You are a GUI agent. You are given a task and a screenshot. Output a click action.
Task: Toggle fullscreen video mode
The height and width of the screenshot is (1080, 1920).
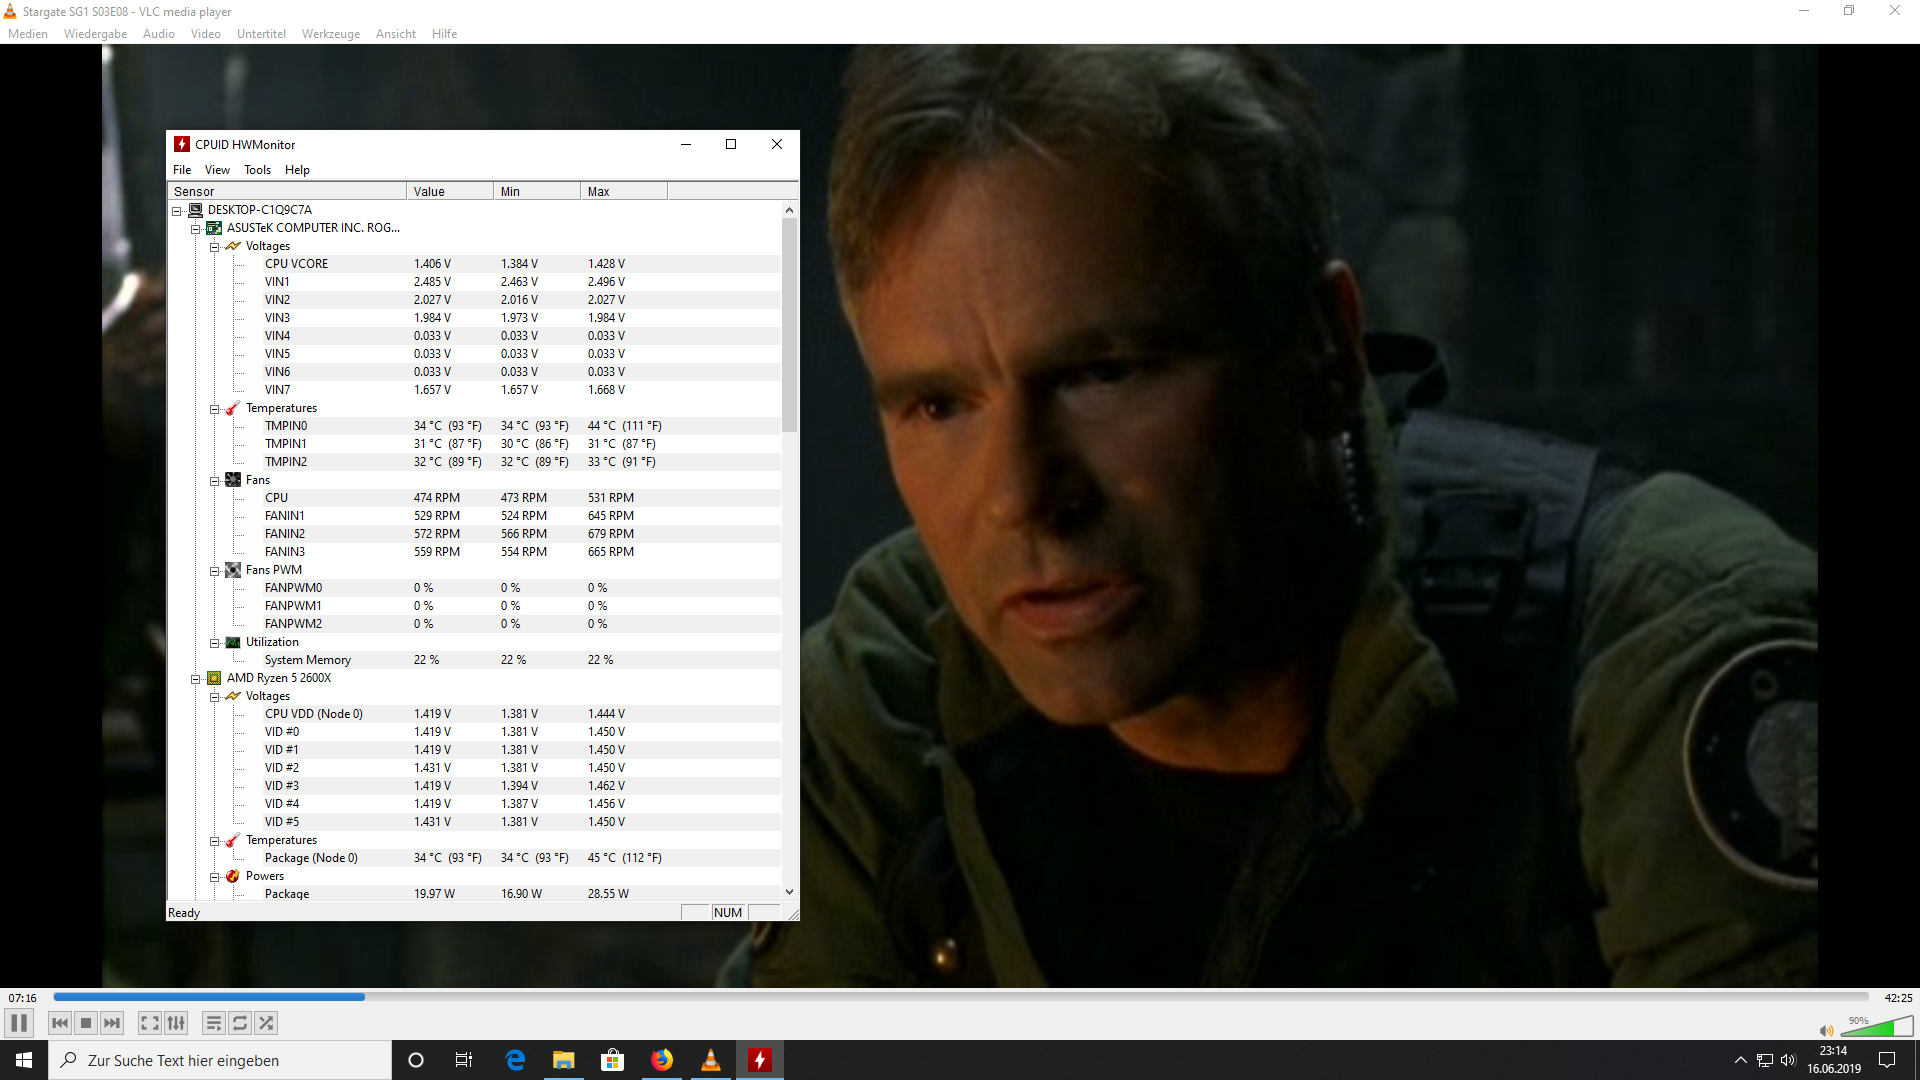(x=149, y=1023)
